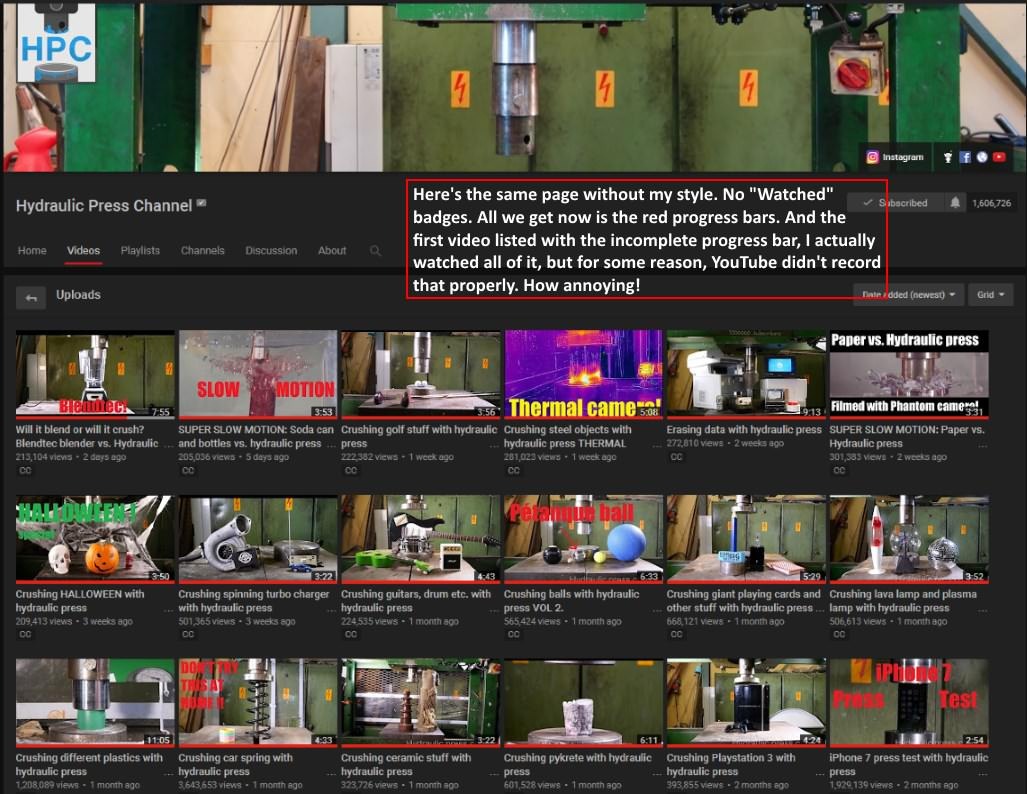Open the channel search magnifier icon

coord(375,251)
